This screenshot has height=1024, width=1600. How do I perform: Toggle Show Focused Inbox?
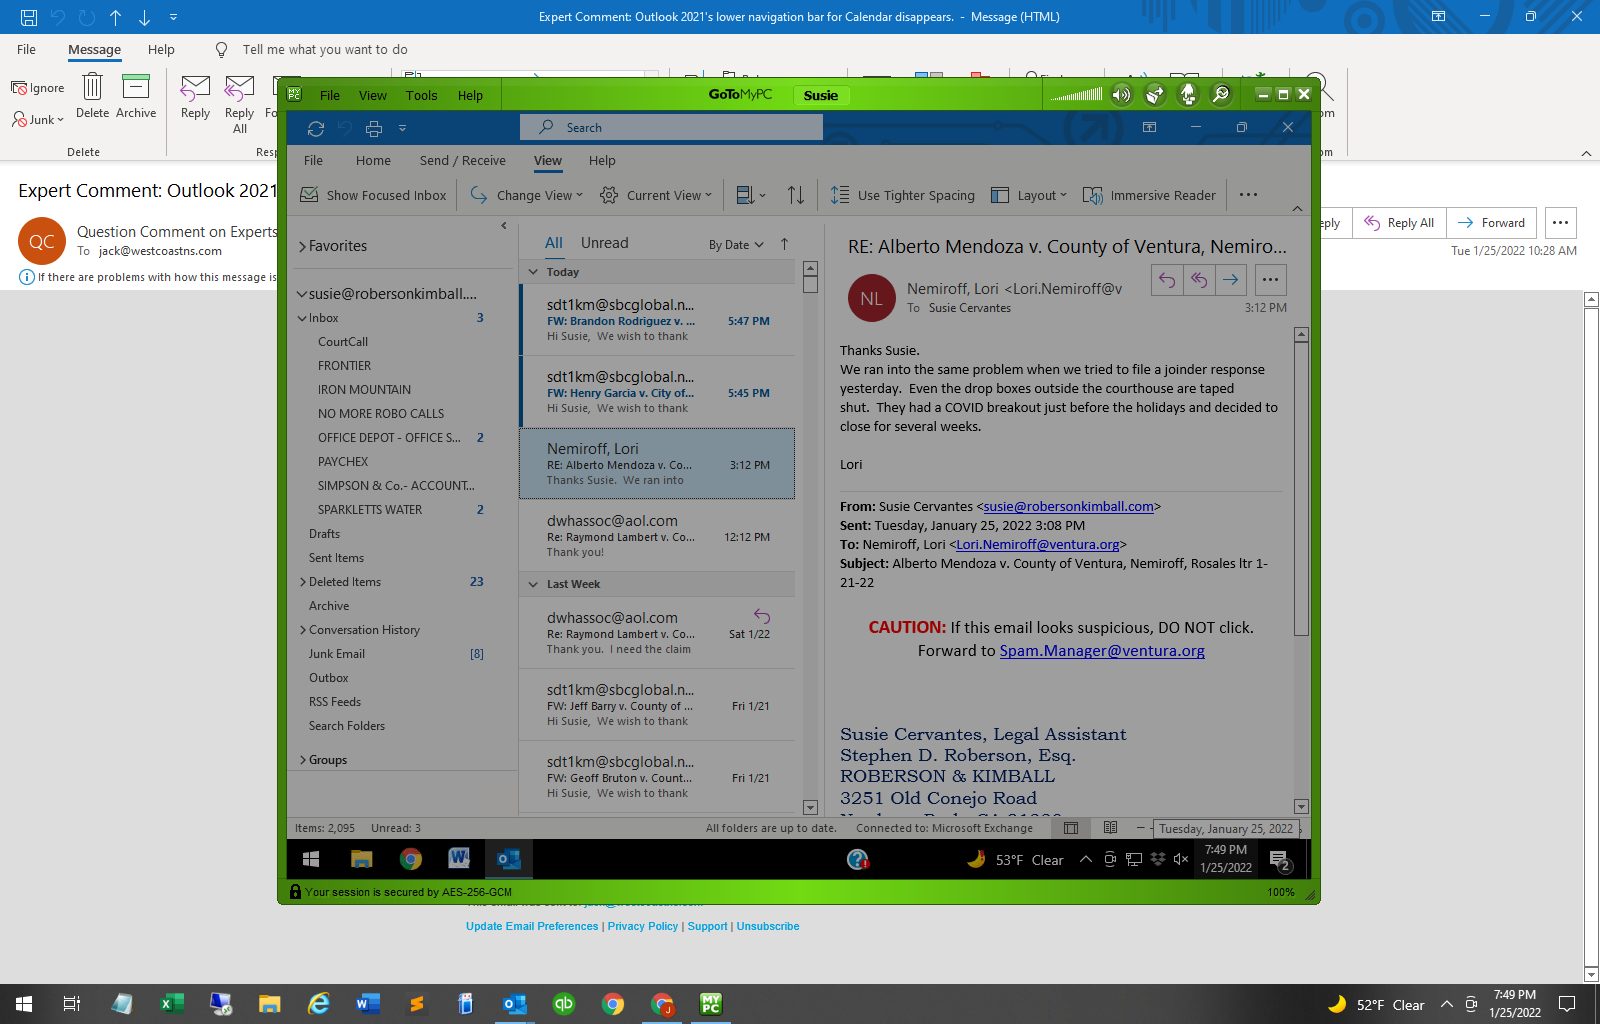coord(372,194)
